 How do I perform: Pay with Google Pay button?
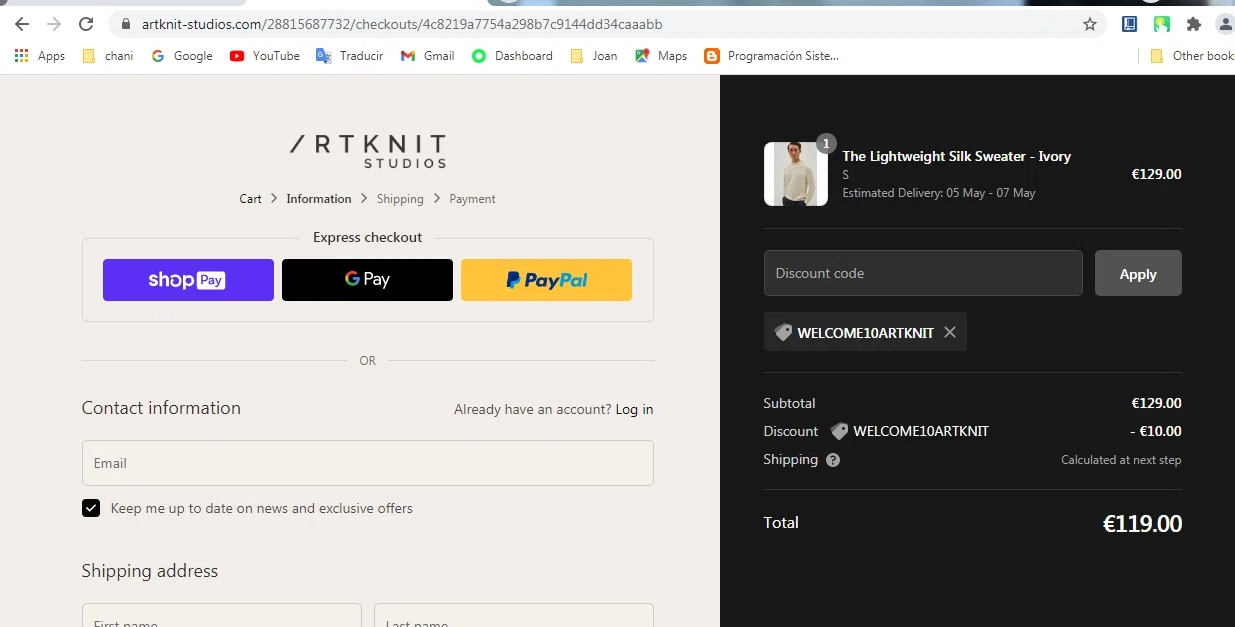(x=367, y=280)
